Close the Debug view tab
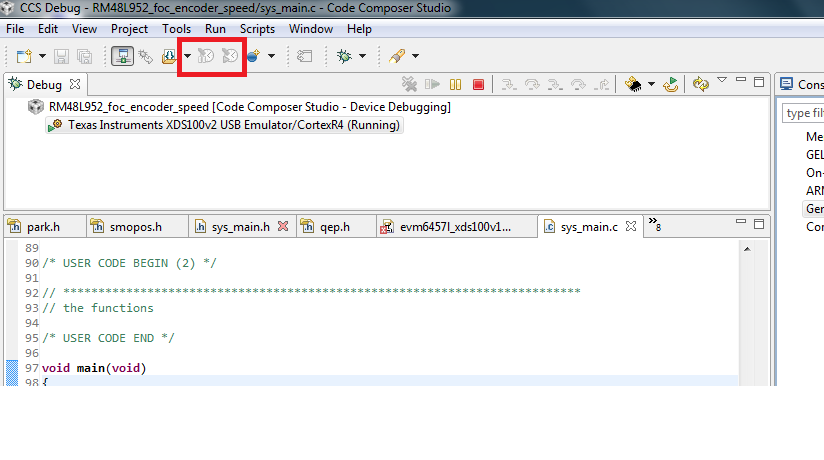This screenshot has width=824, height=460. (x=75, y=84)
